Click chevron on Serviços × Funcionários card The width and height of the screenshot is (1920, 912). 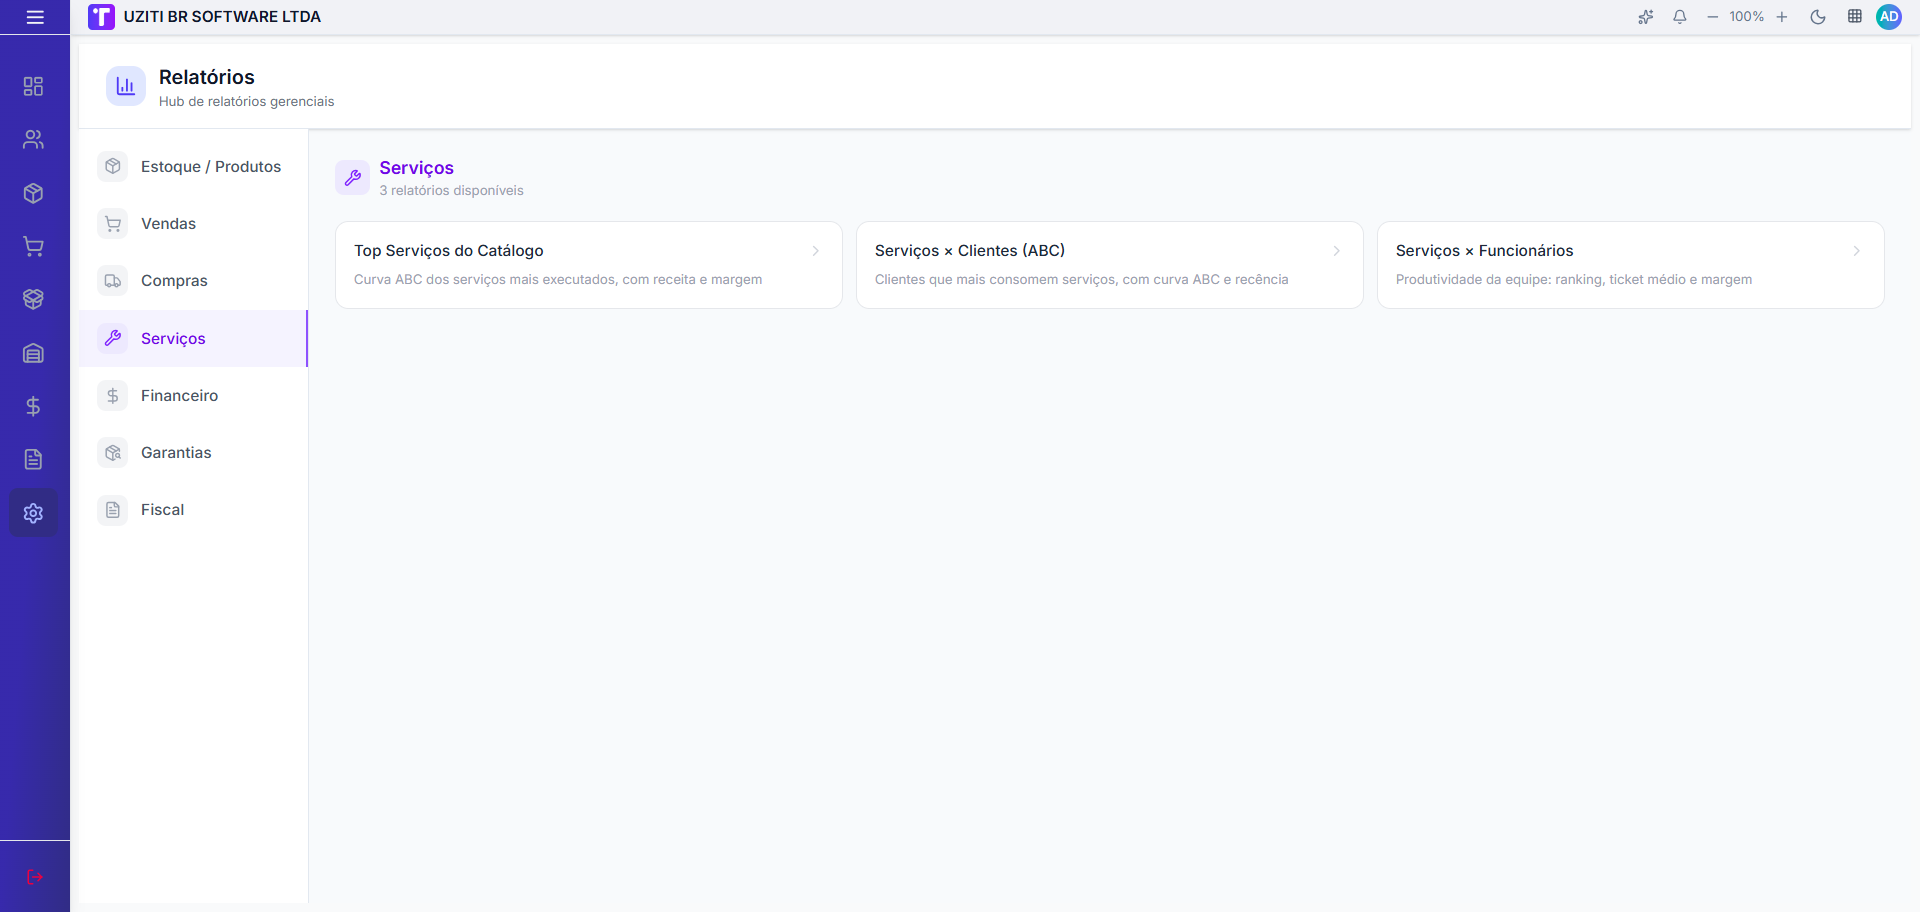point(1857,251)
